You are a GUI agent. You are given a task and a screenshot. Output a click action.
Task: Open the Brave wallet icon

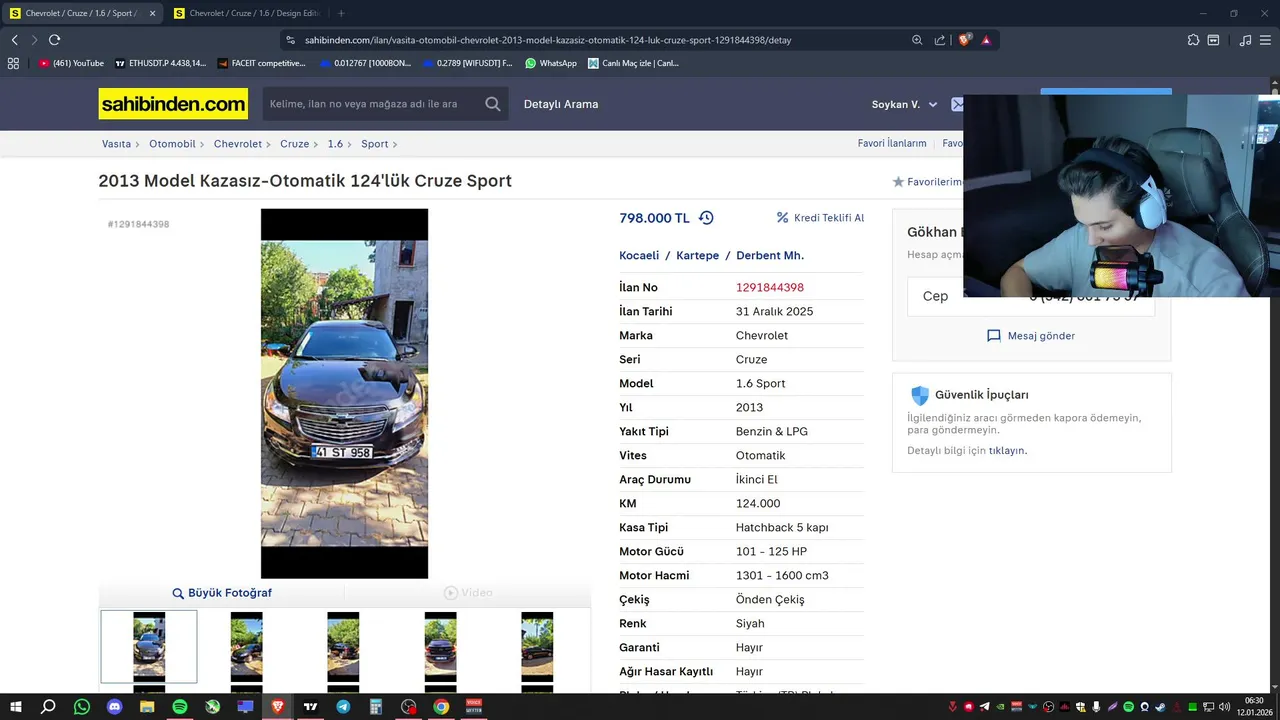pyautogui.click(x=1213, y=40)
